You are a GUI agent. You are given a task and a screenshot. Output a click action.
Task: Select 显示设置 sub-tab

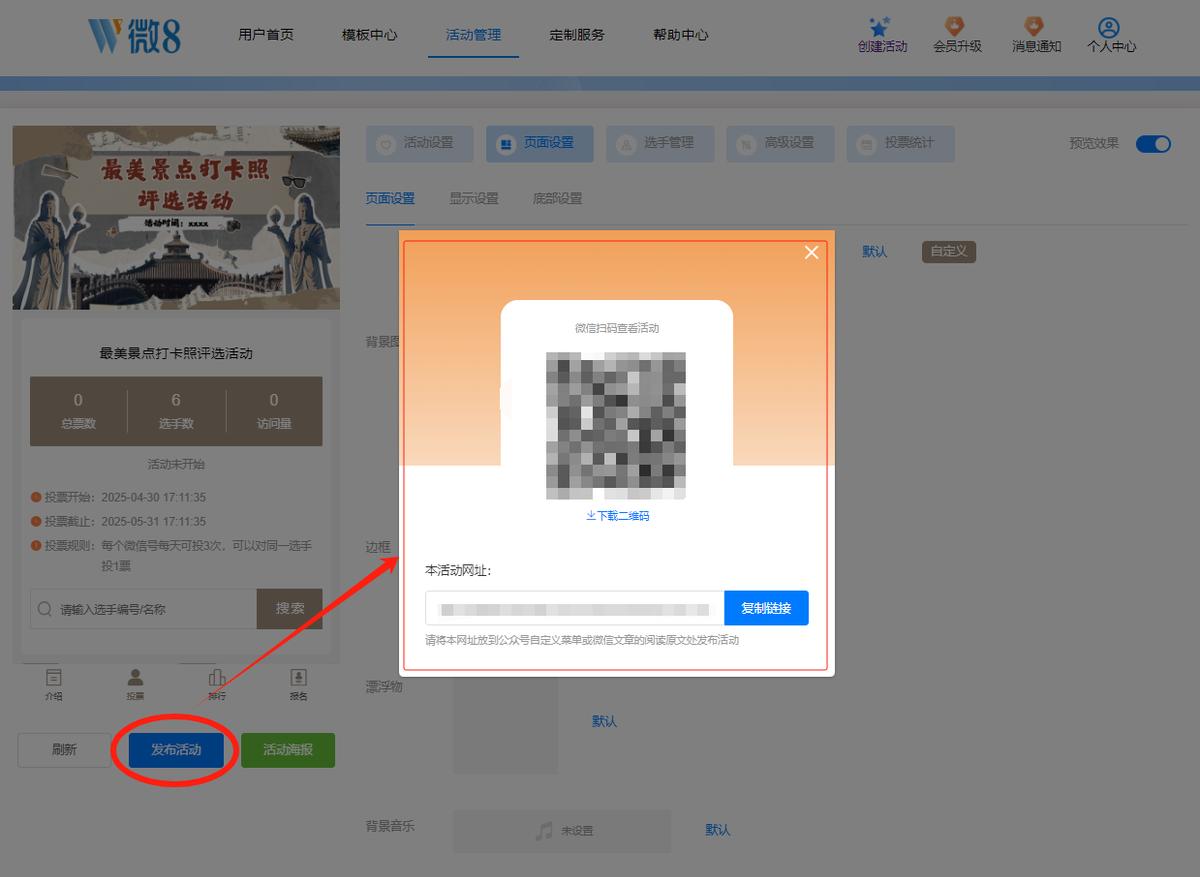(474, 199)
